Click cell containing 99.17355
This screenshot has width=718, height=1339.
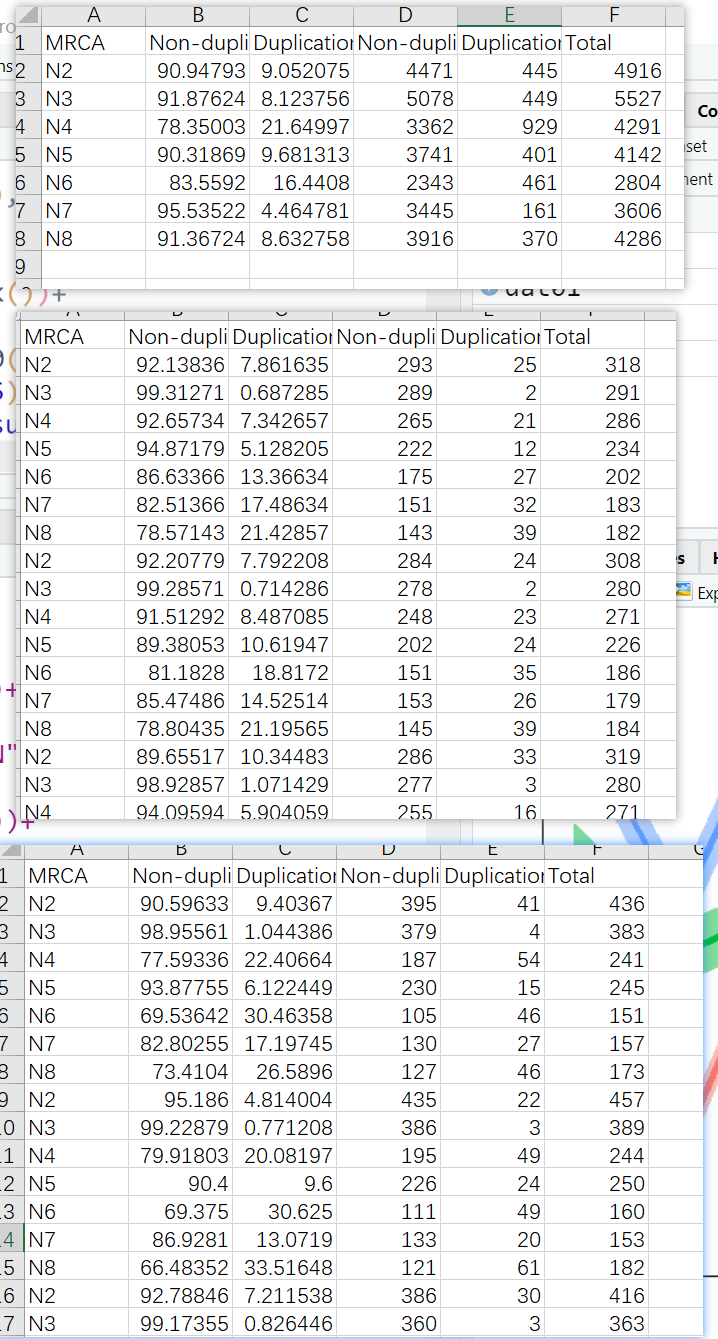pyautogui.click(x=182, y=1323)
